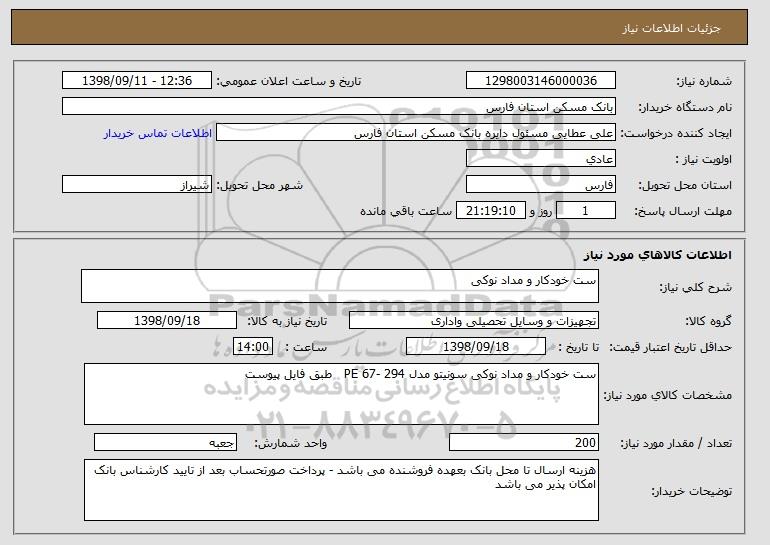770x545 pixels.
Task: Click the label تاریخ و ساعت اعلان عمومی
Action: [x=289, y=81]
